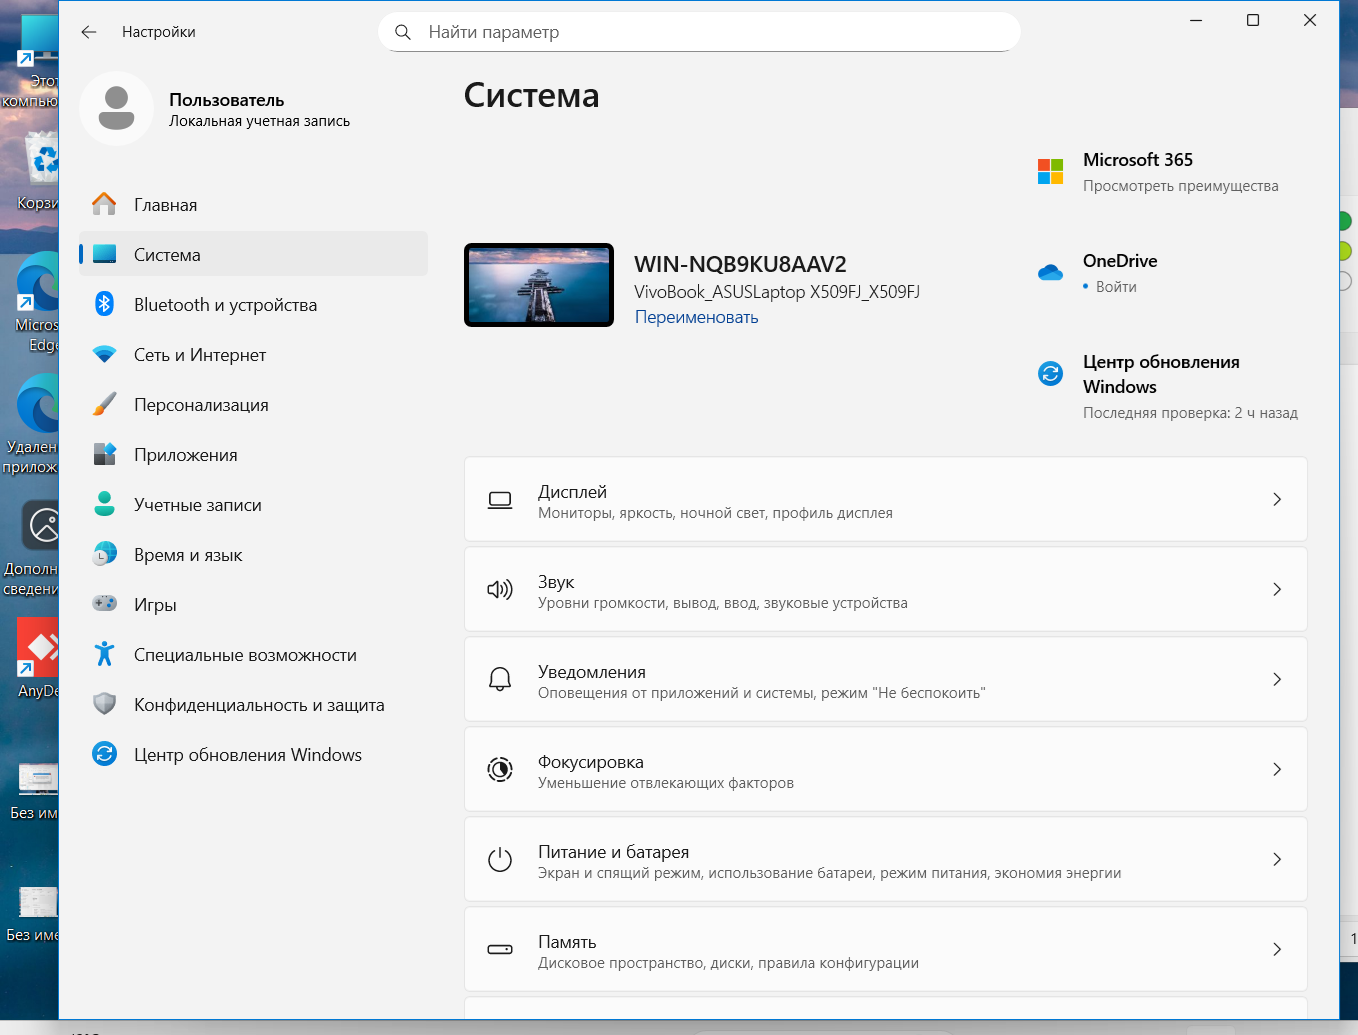Expand the Звук settings chevron
This screenshot has width=1358, height=1035.
pyautogui.click(x=1276, y=590)
